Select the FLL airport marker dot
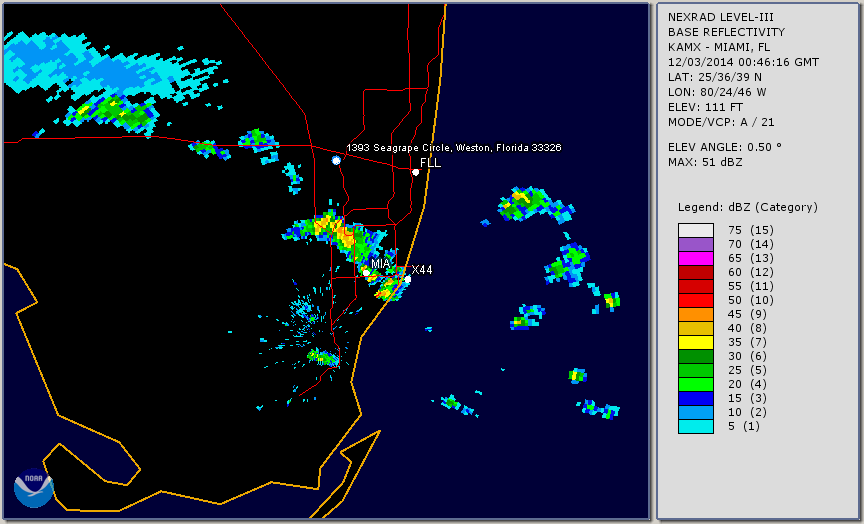The height and width of the screenshot is (524, 864). tap(415, 172)
